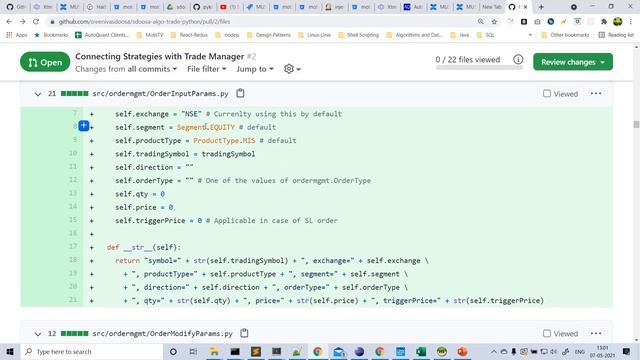Open diff view settings gear menu
Screen dimensions: 640x360
click(292, 69)
